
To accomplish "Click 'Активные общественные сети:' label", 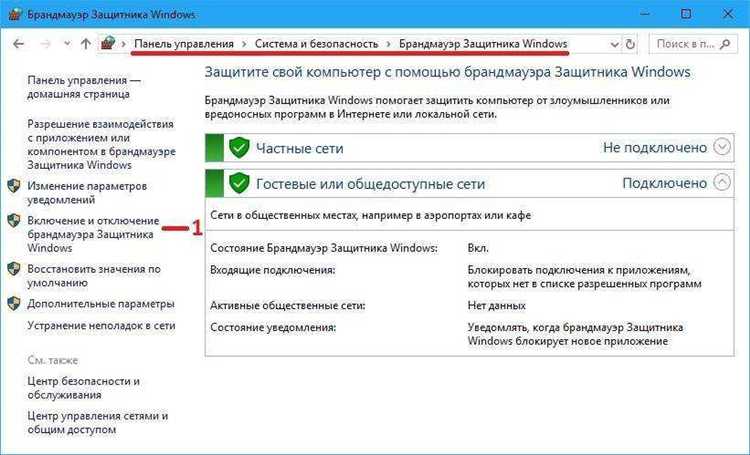I will 287,305.
